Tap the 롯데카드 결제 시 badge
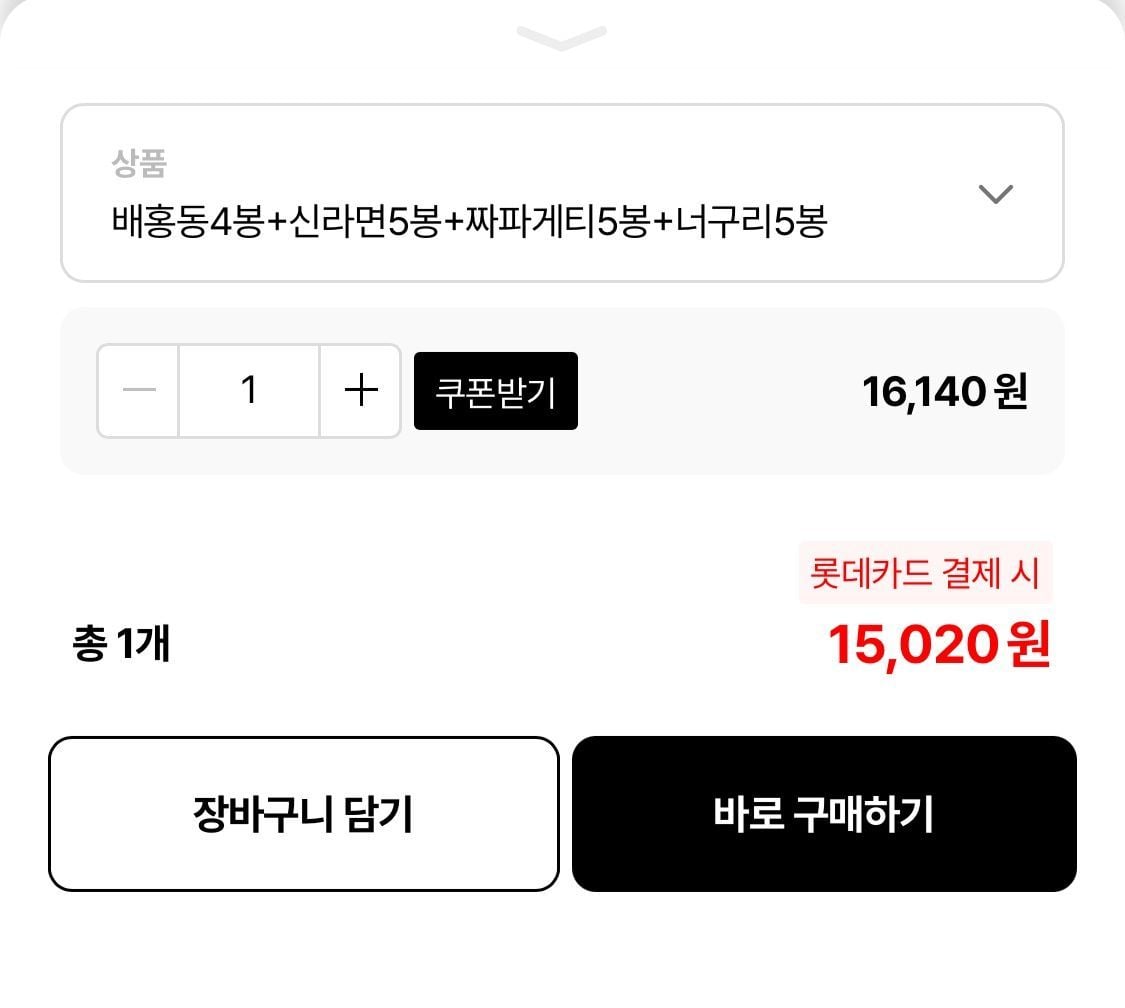The width and height of the screenshot is (1125, 1008). [x=925, y=574]
